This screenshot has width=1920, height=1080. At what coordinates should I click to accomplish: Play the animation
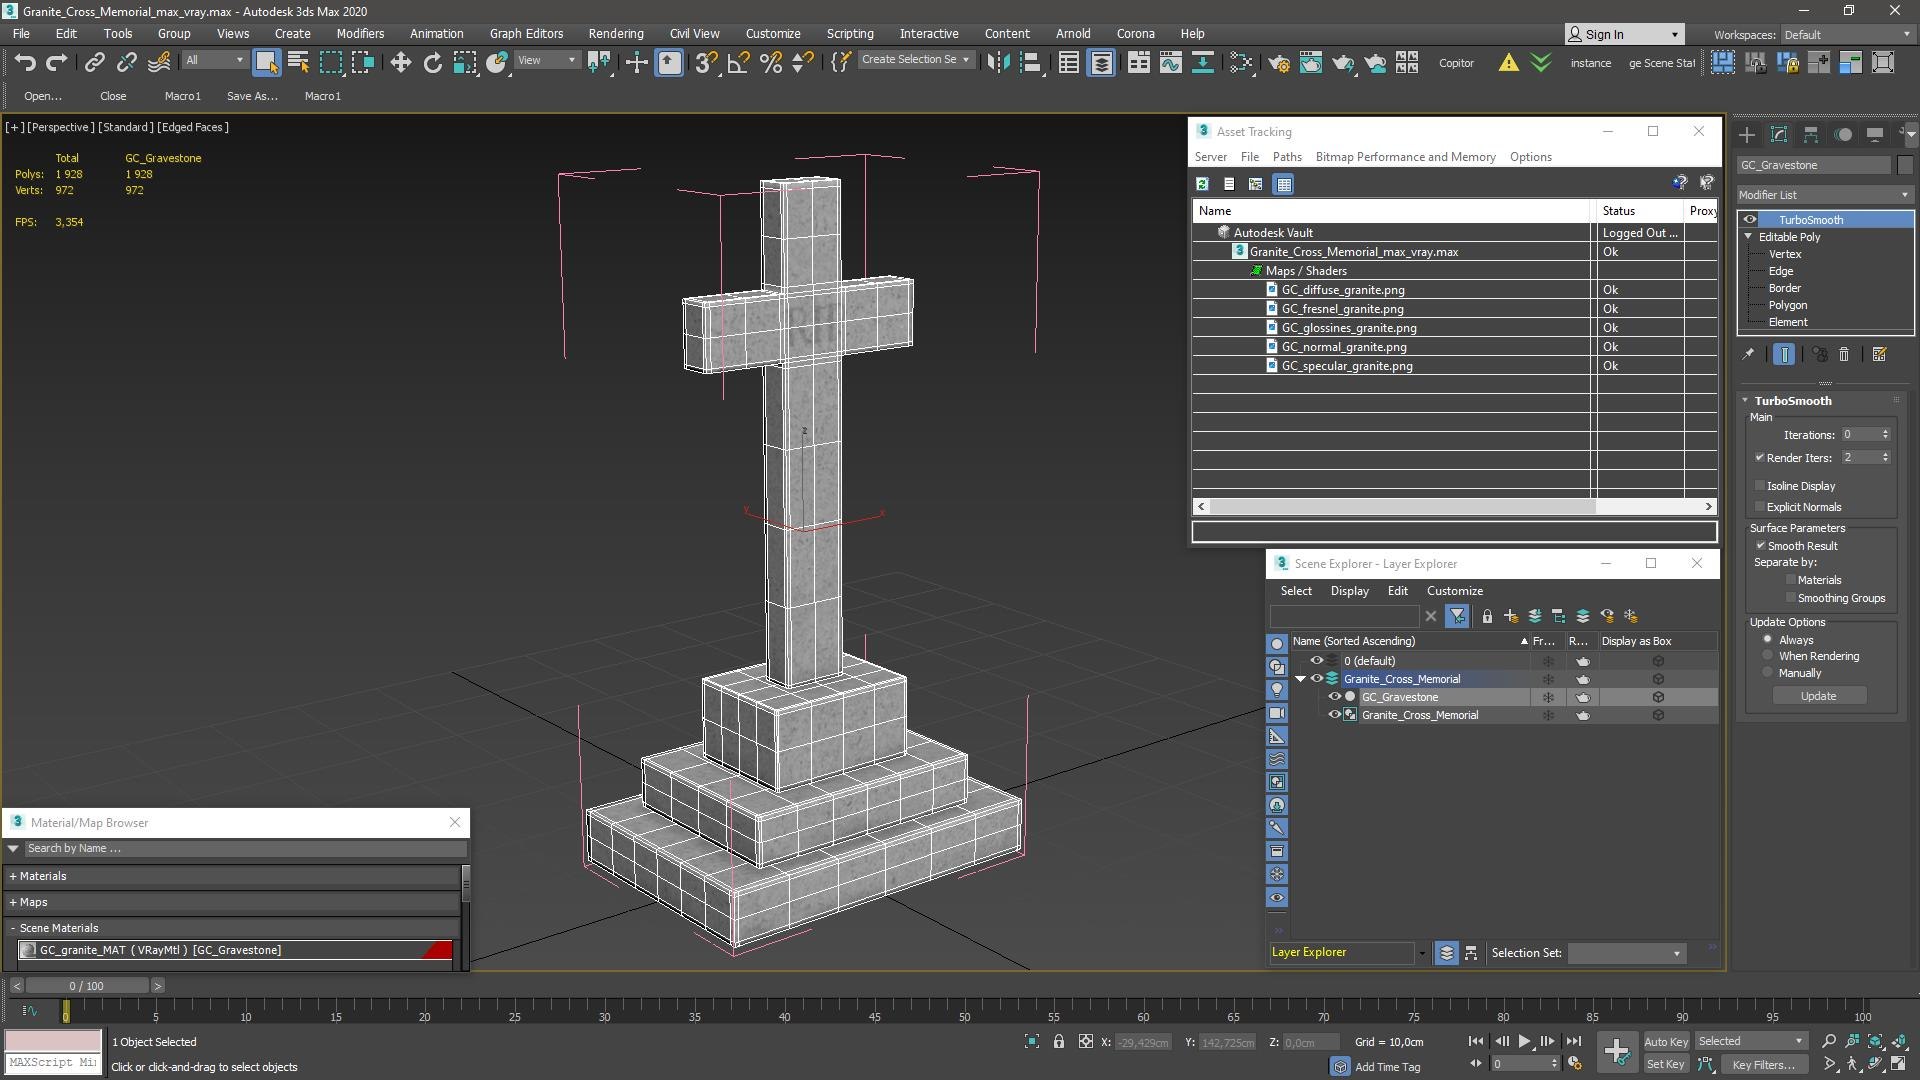[x=1524, y=1042]
